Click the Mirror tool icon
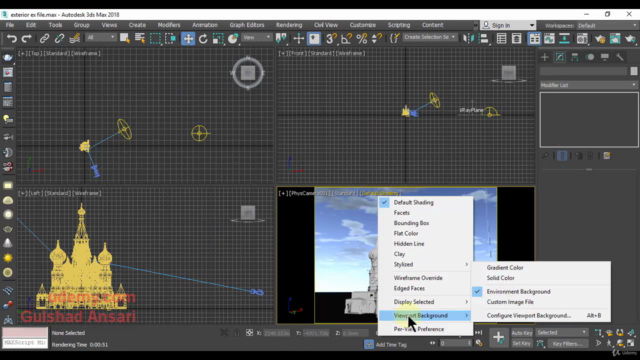This screenshot has height=360, width=640. point(468,38)
